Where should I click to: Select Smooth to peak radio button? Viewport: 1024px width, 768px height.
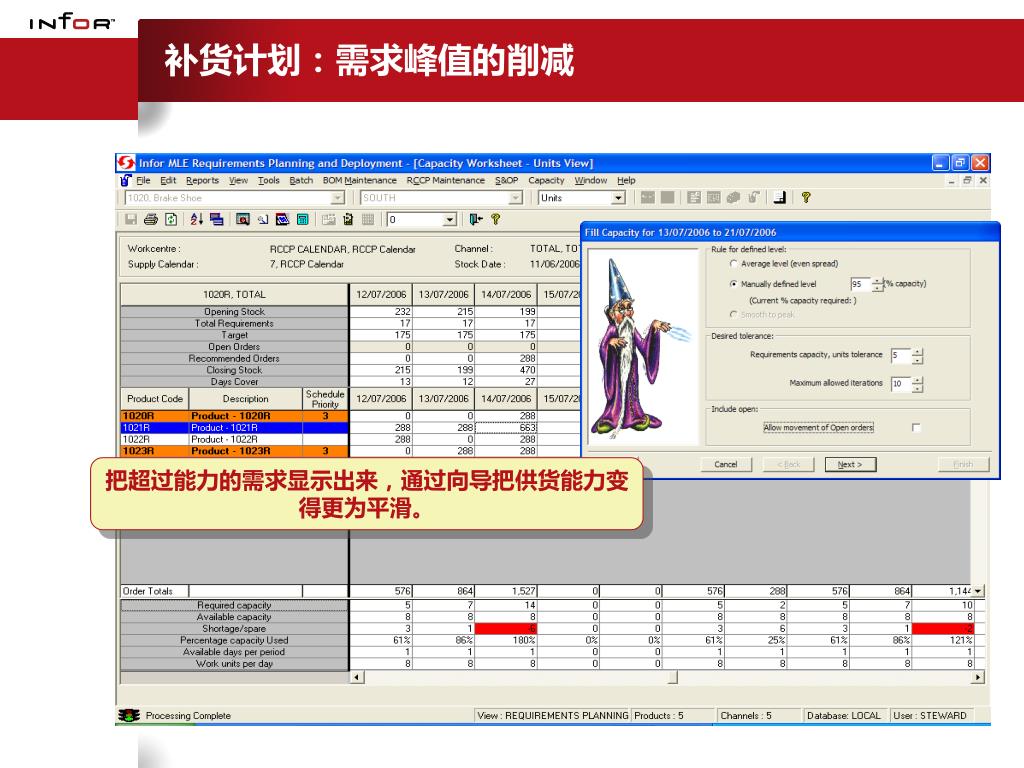[733, 314]
